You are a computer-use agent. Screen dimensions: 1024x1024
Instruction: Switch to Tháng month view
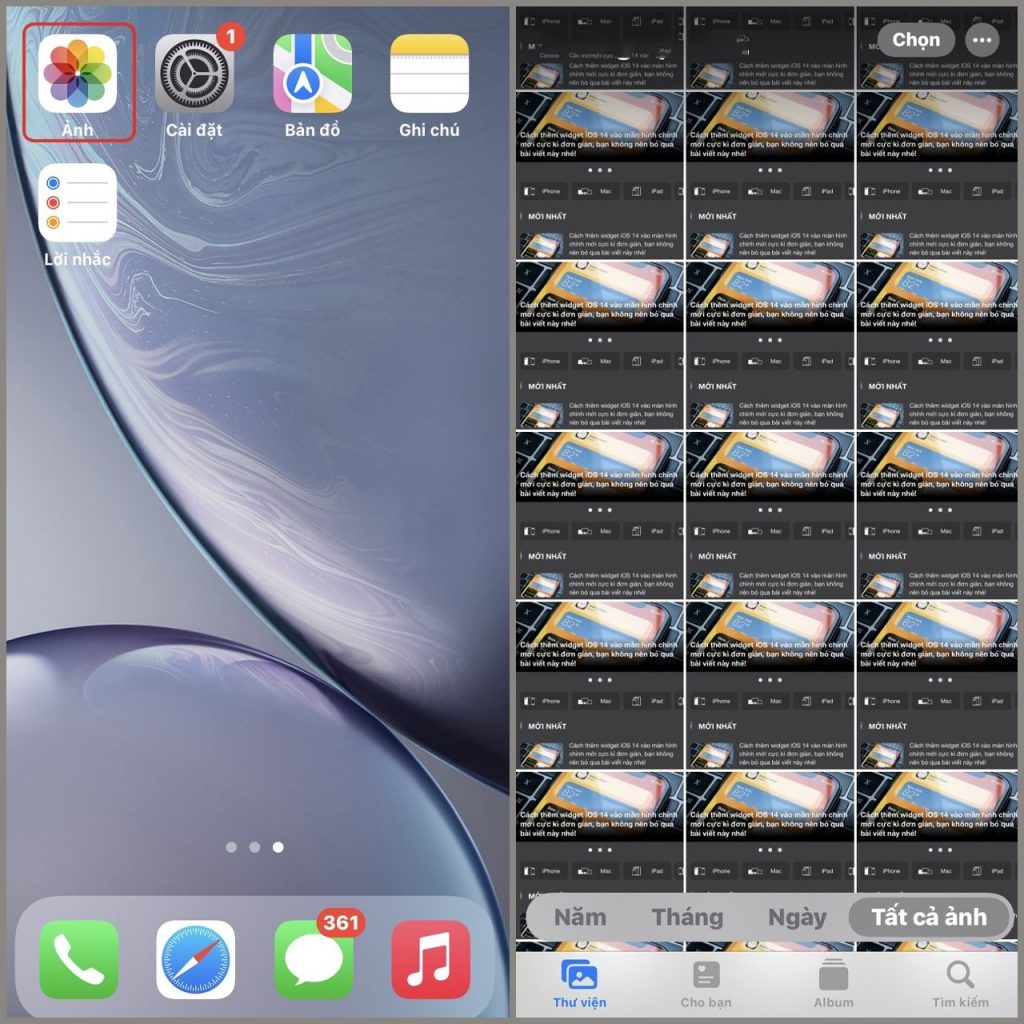687,917
